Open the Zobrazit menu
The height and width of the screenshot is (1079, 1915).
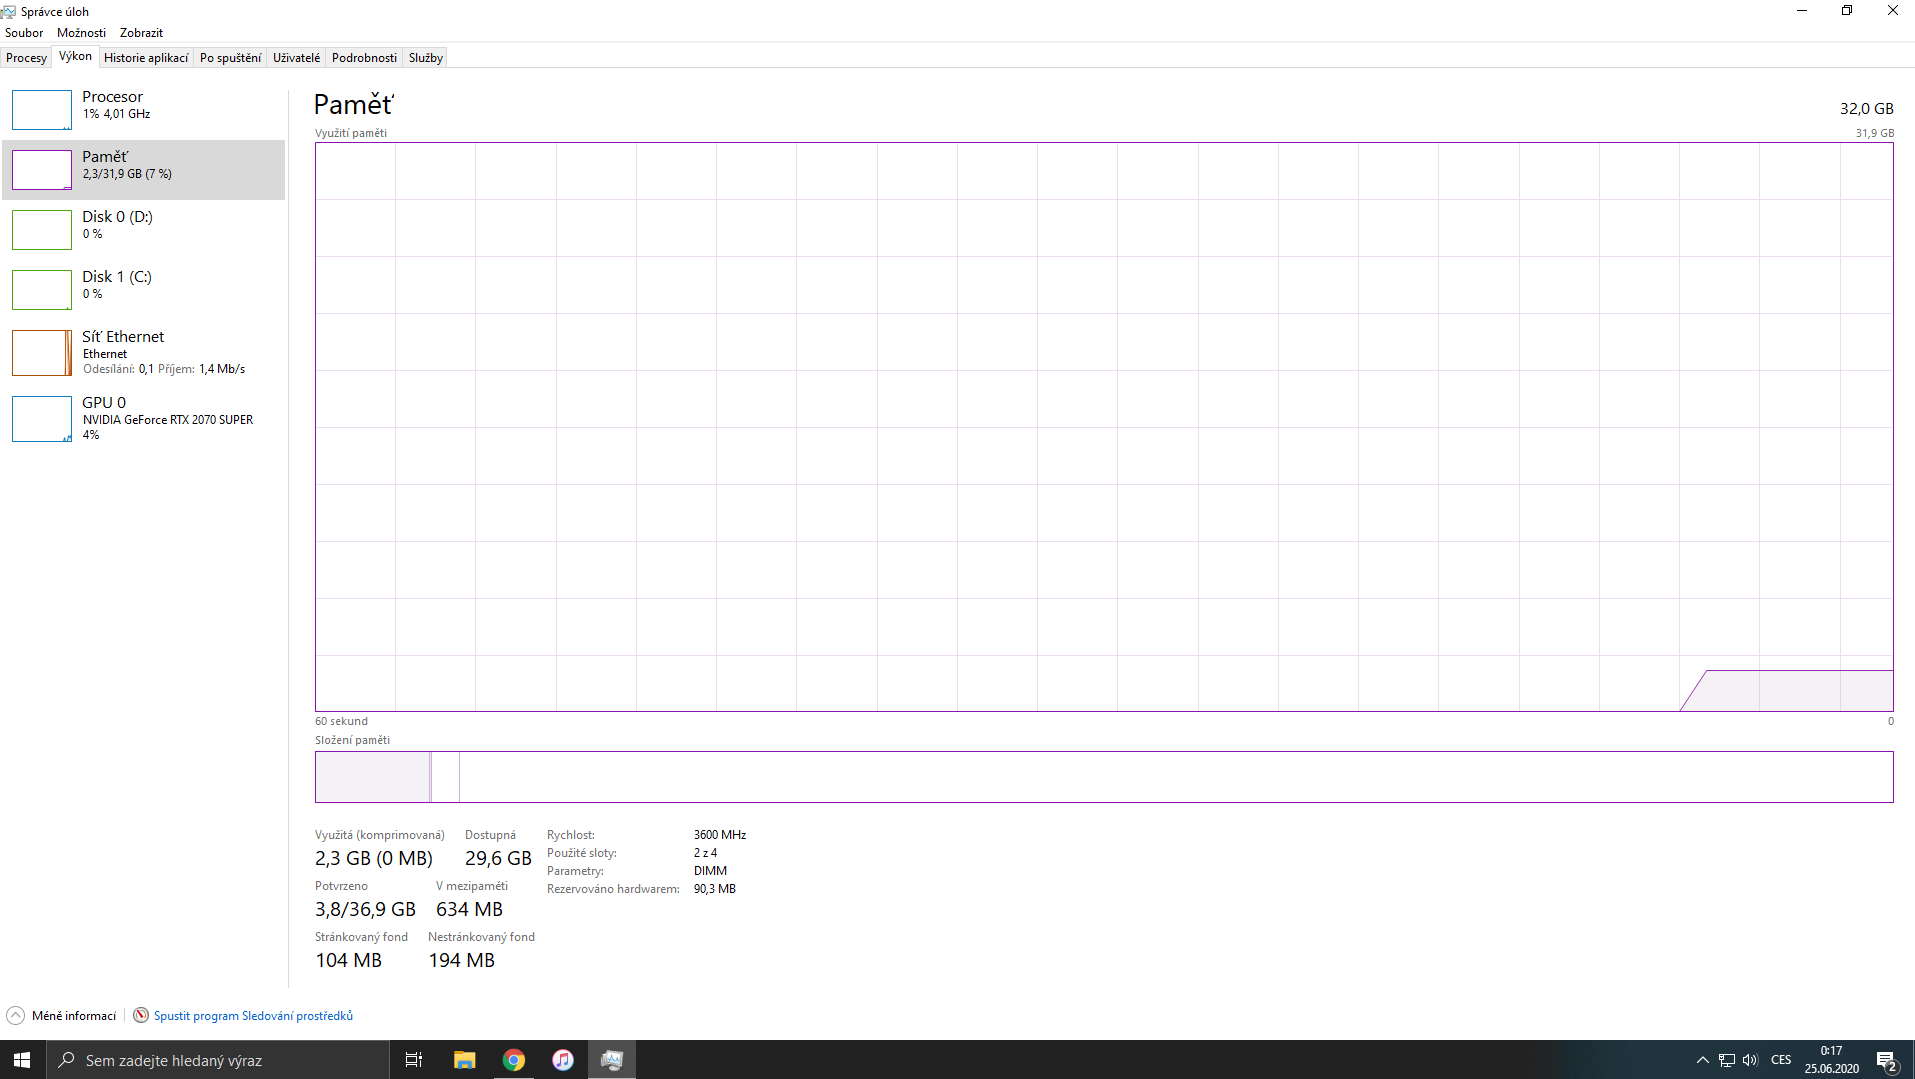click(141, 33)
